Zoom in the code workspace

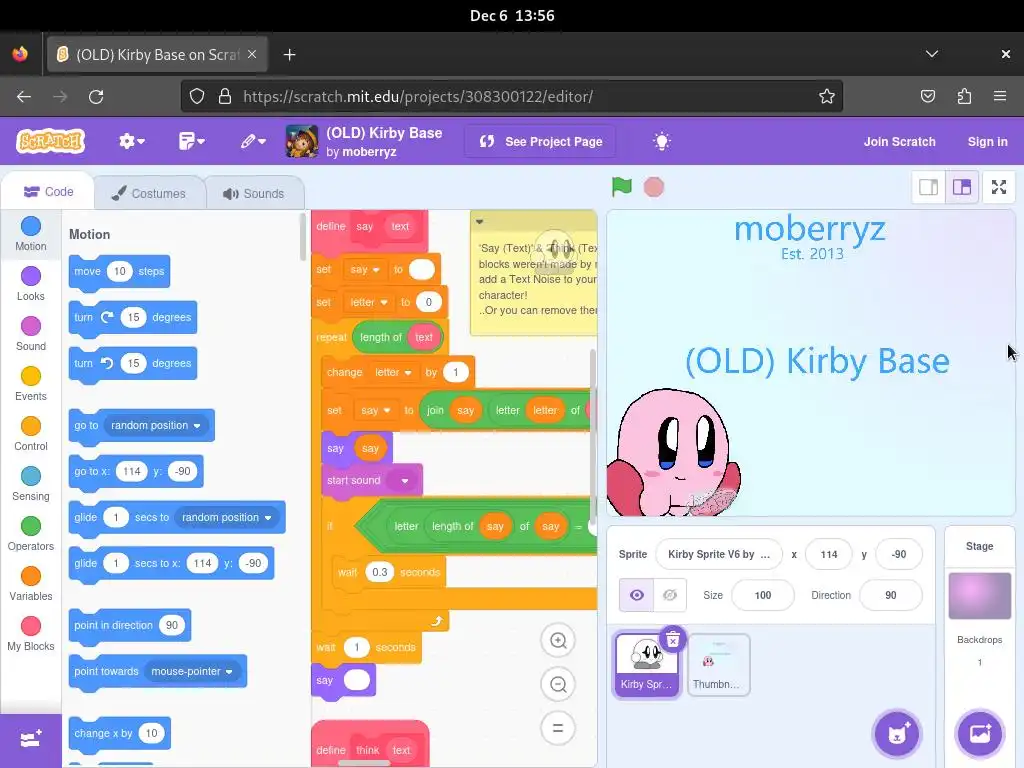coord(558,640)
